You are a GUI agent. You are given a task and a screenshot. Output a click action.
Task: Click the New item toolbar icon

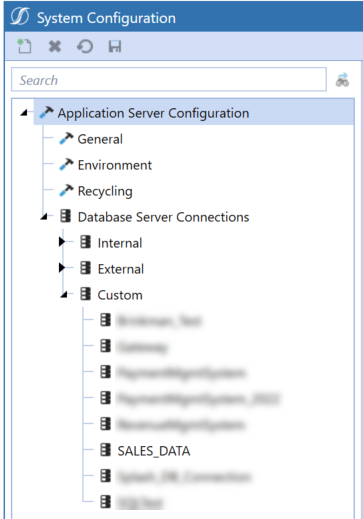click(24, 46)
